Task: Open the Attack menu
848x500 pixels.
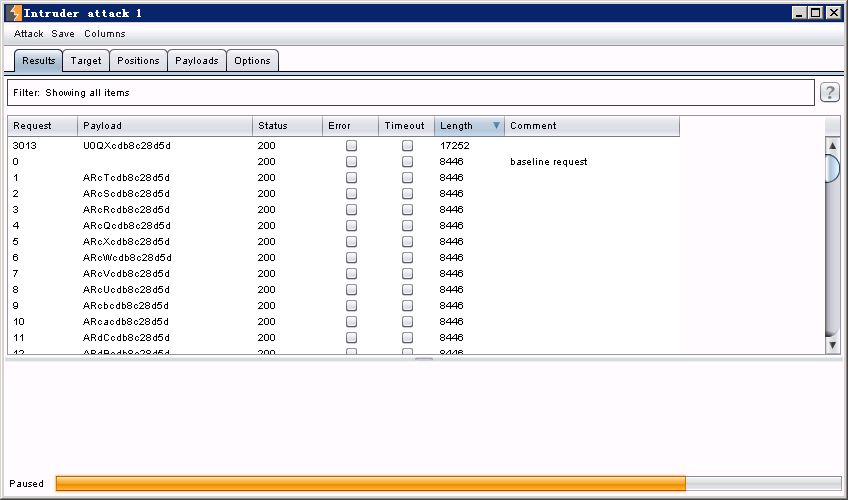Action: point(28,34)
